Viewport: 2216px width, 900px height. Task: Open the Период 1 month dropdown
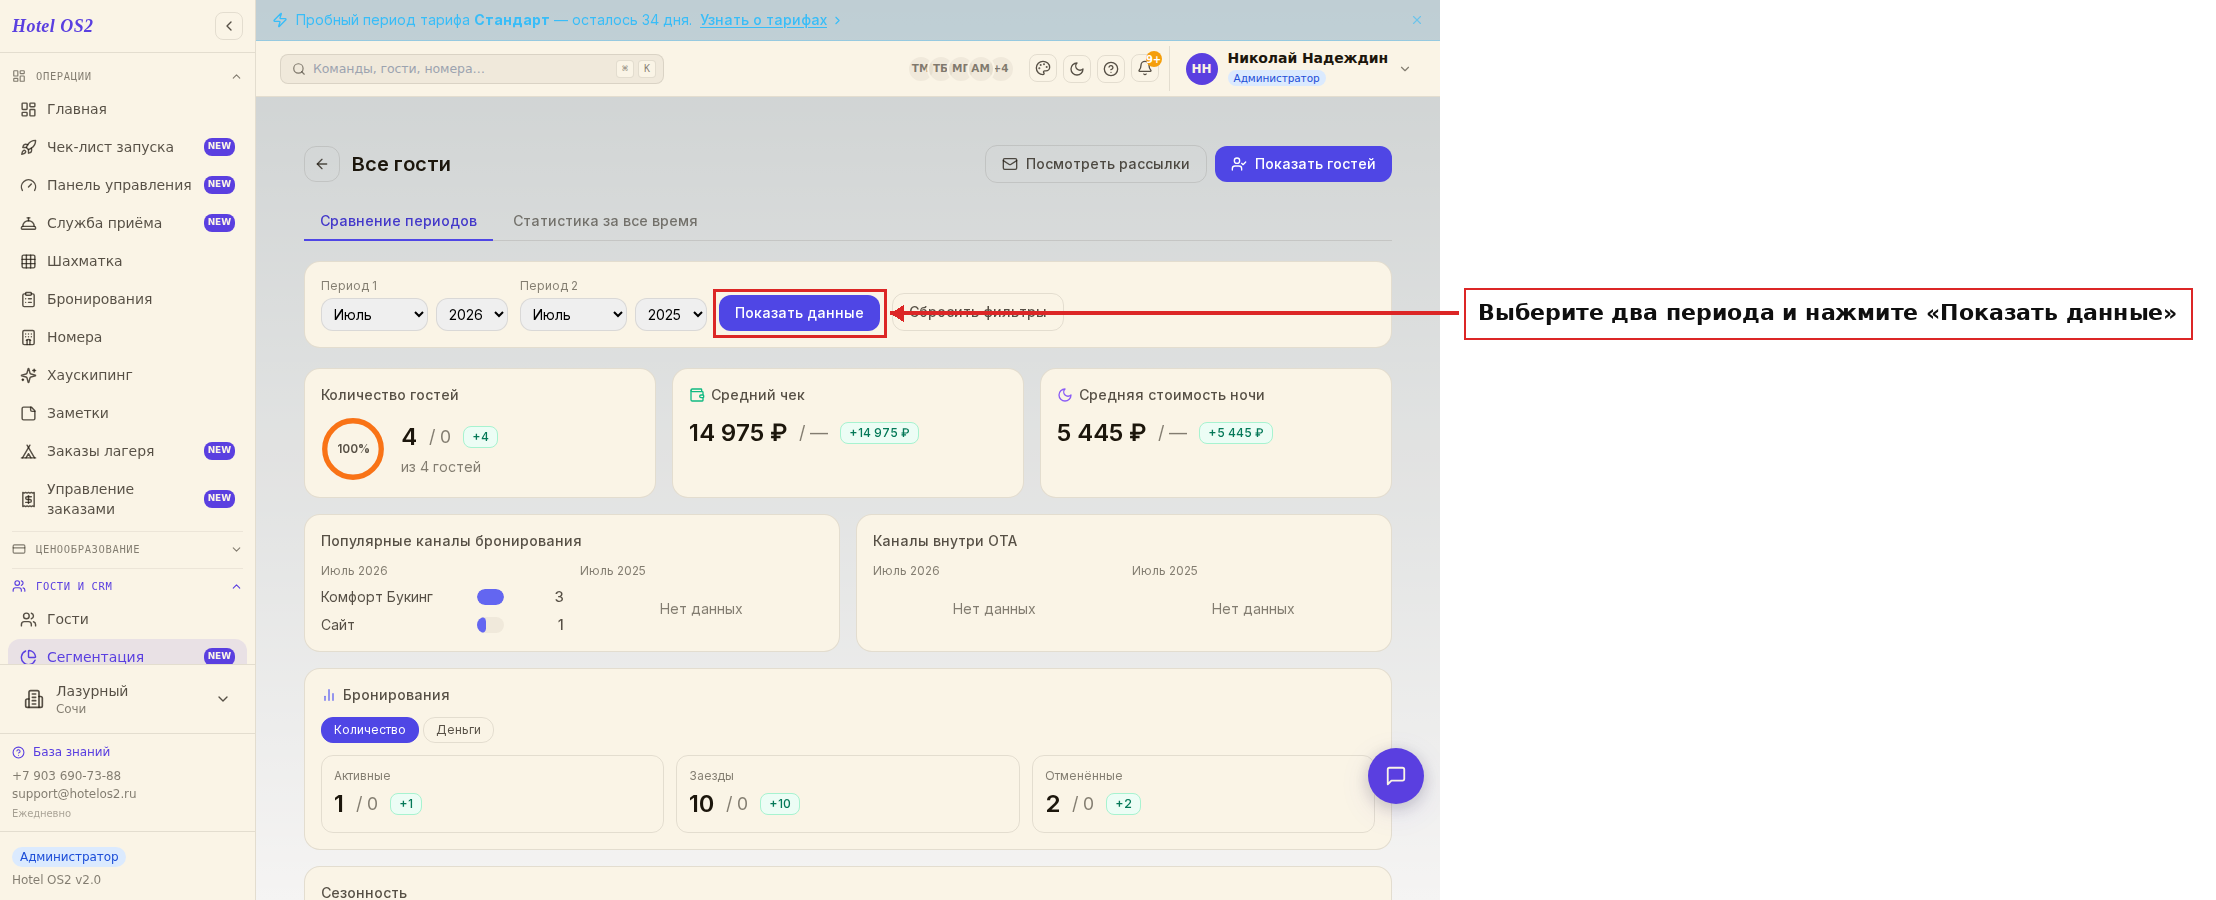tap(374, 314)
